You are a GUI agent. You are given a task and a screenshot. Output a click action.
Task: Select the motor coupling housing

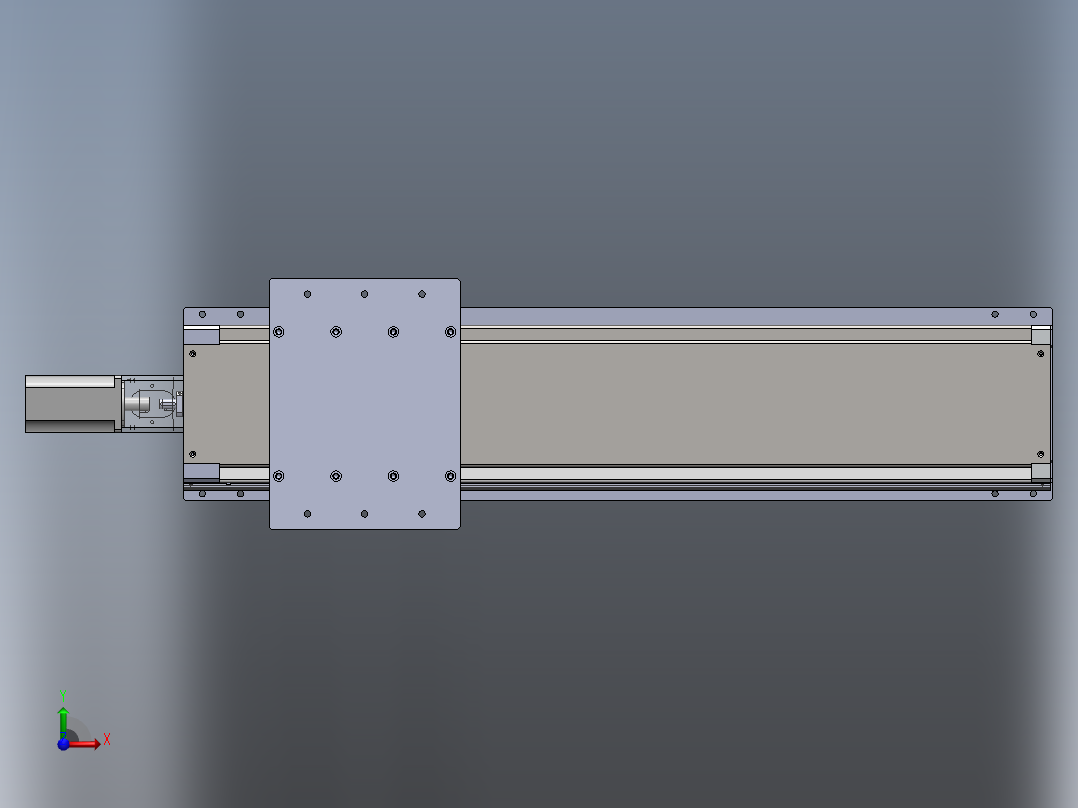point(152,404)
